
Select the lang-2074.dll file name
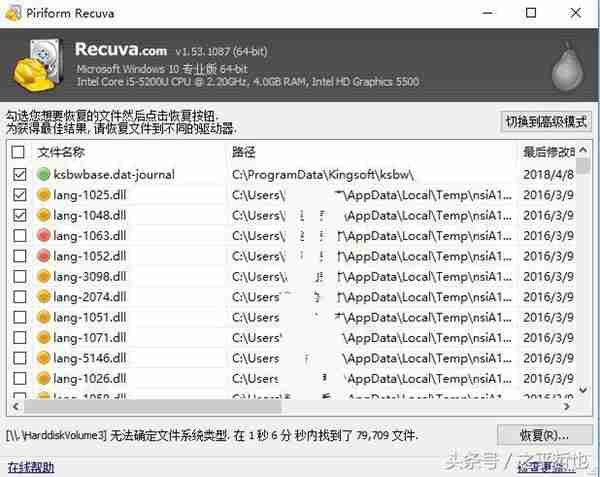click(x=90, y=297)
